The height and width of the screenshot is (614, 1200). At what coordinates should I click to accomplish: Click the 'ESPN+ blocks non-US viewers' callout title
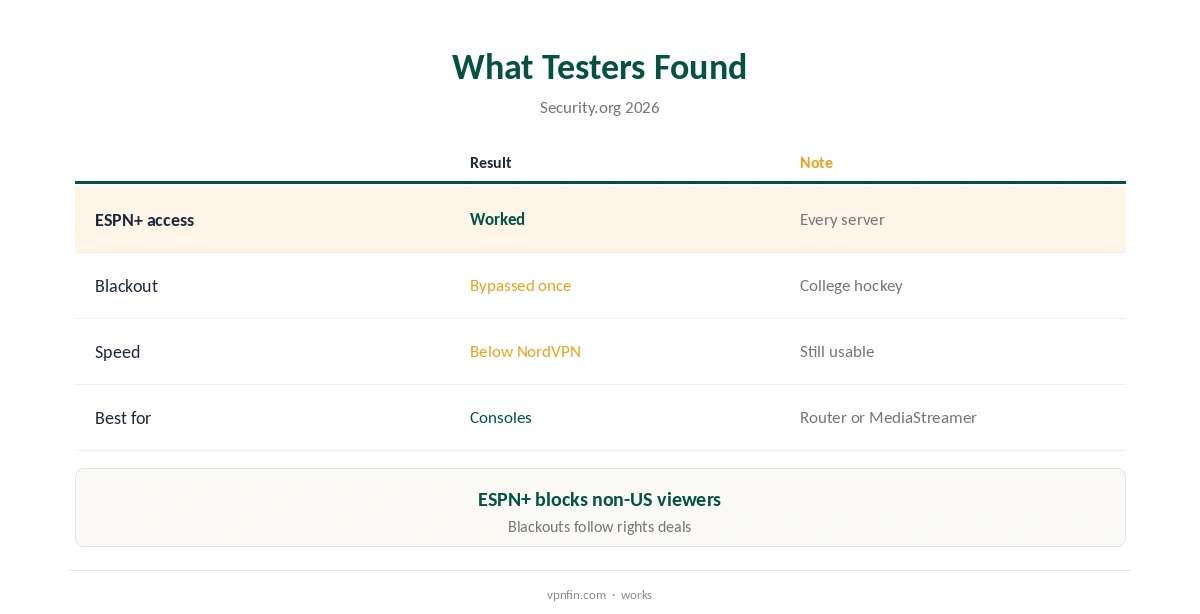[599, 499]
